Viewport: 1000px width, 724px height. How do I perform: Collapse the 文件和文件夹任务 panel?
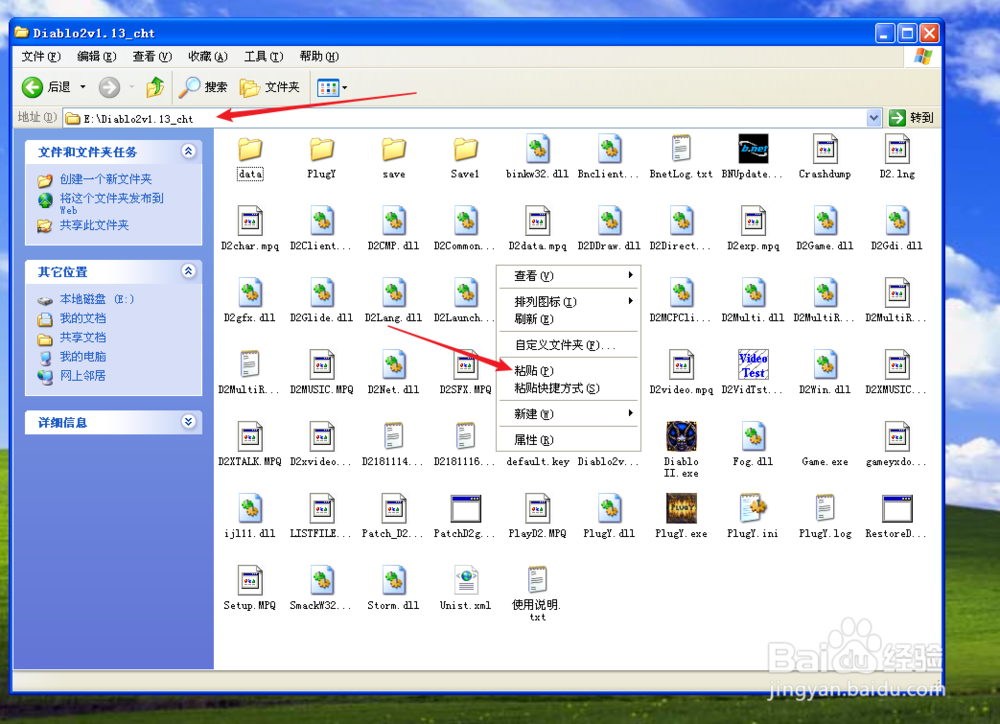[188, 151]
